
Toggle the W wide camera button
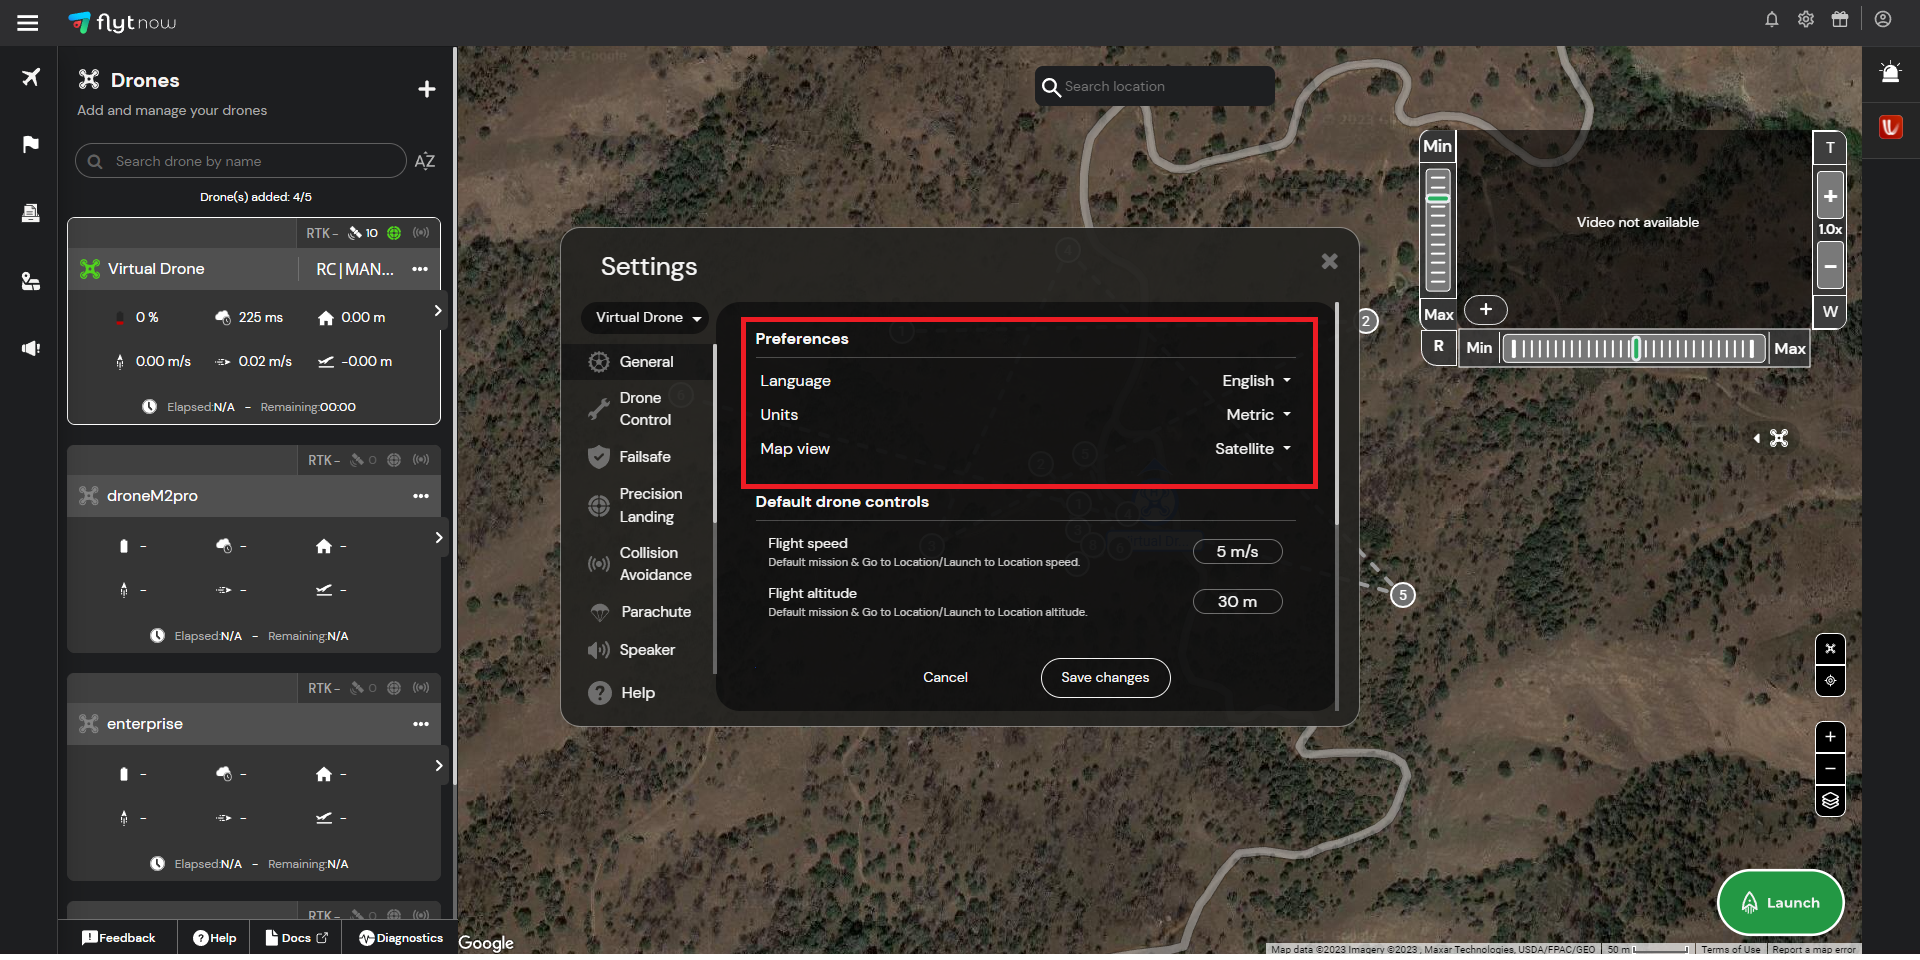1829,312
